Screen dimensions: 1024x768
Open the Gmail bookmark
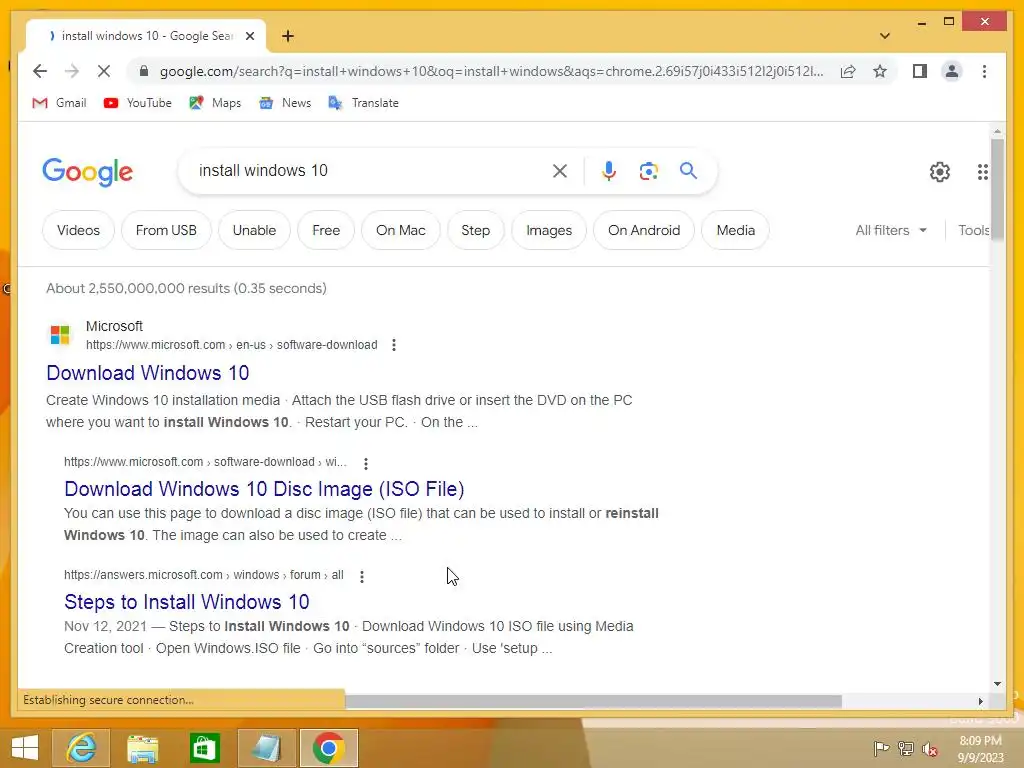tap(59, 103)
